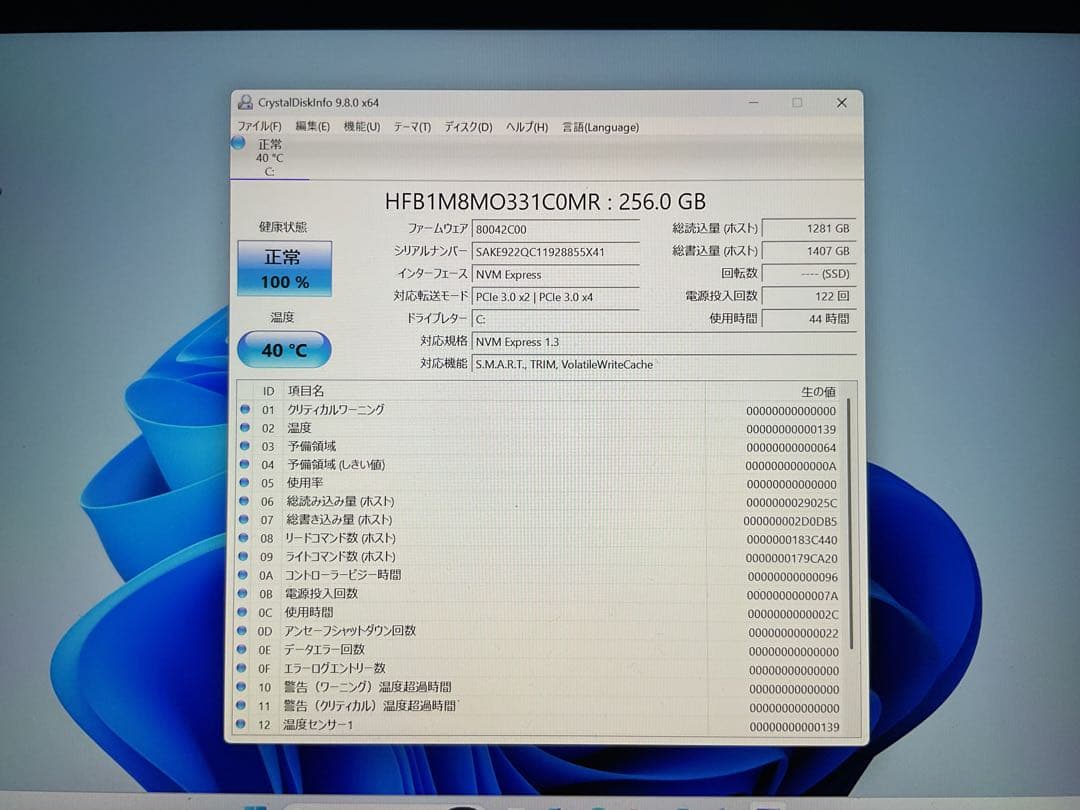Click the NVM Express 1.3 standard field
This screenshot has height=810, width=1080.
pos(664,342)
